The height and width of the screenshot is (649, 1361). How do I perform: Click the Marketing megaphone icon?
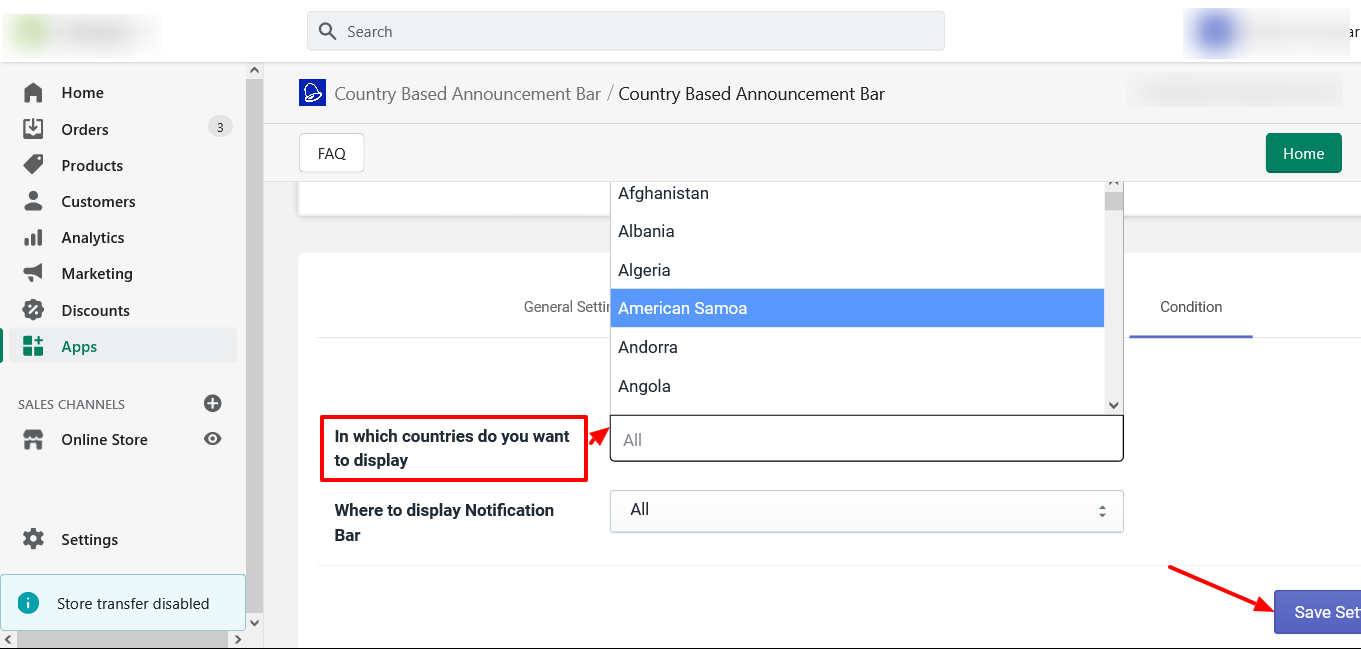point(33,273)
